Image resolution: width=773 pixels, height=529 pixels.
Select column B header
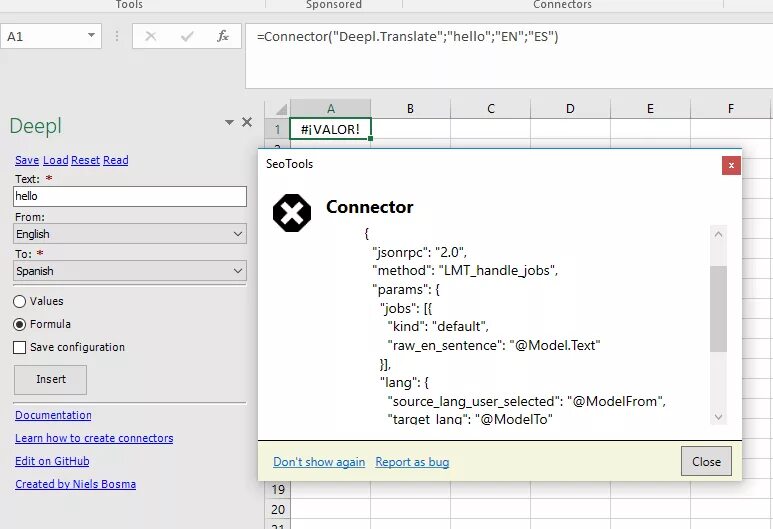pos(410,108)
